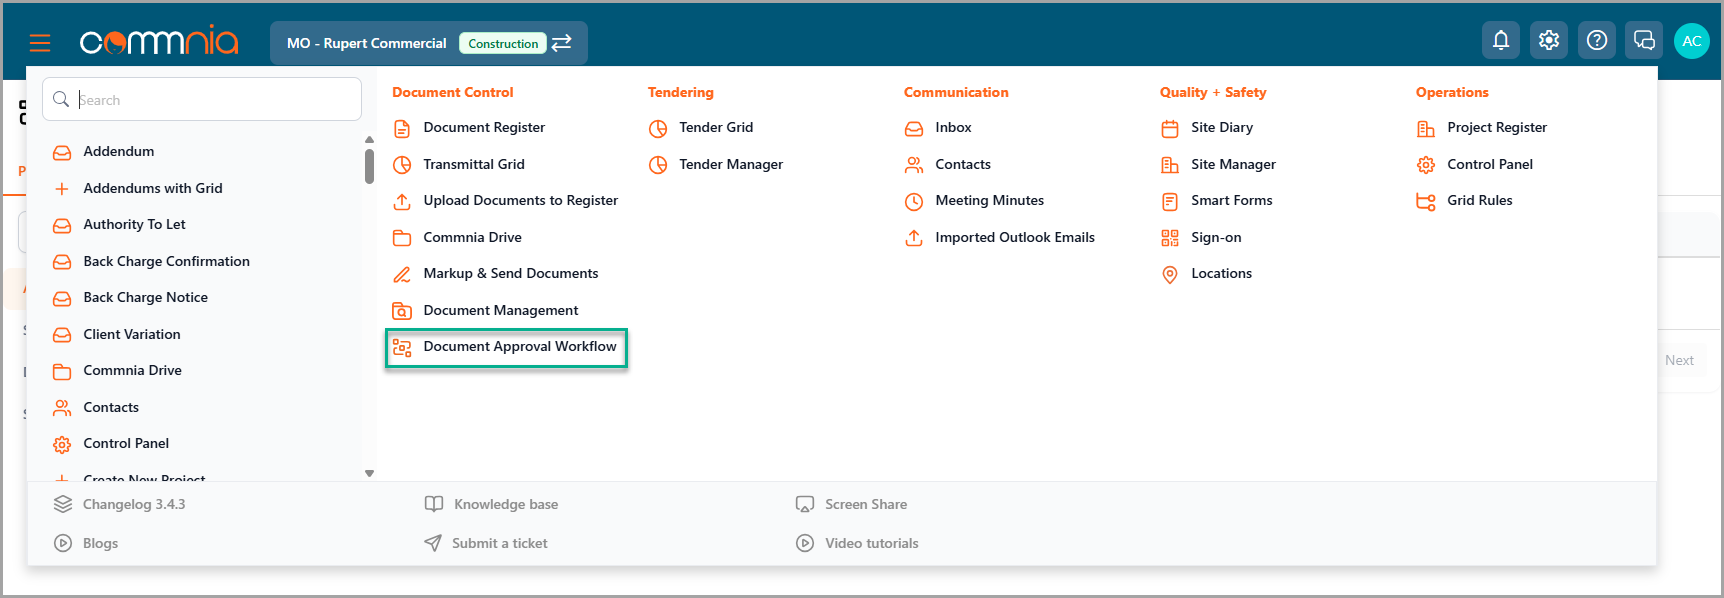
Task: Open the hamburger main menu icon
Action: 40,43
